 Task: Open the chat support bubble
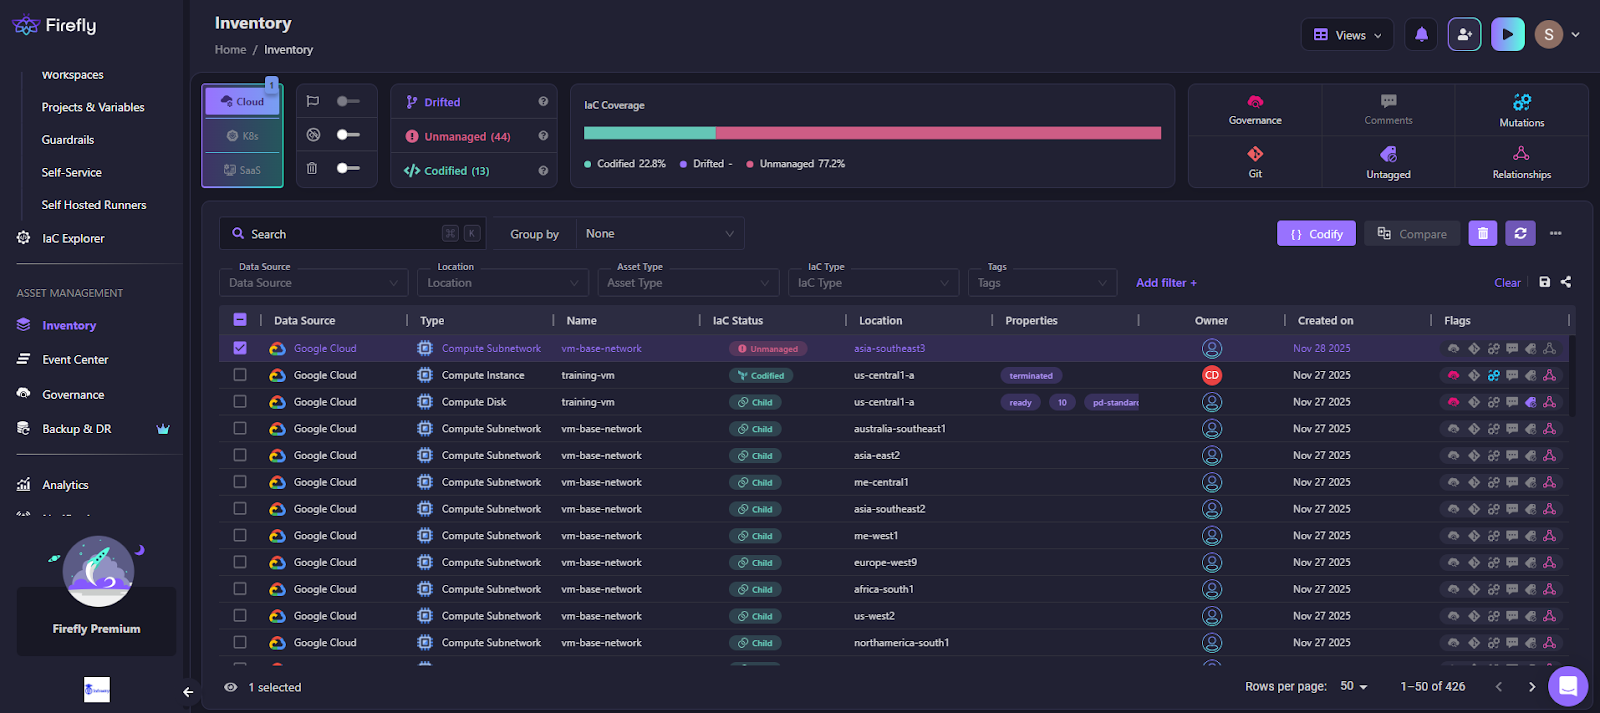pos(1568,686)
